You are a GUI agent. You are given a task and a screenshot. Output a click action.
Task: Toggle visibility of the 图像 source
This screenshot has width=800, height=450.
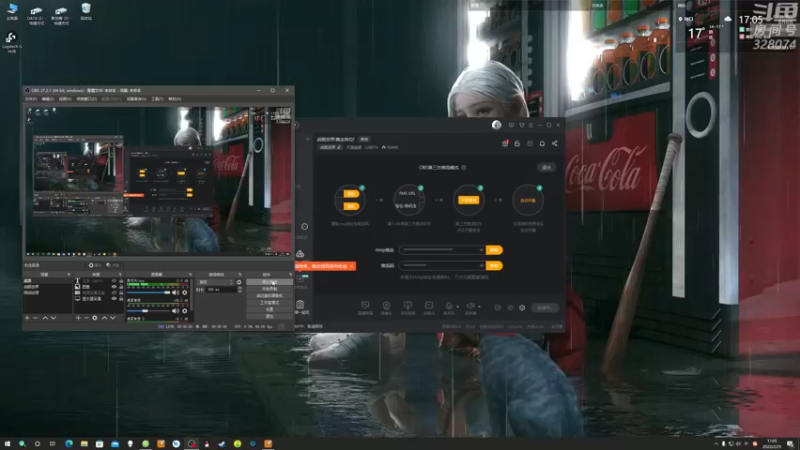pyautogui.click(x=114, y=287)
